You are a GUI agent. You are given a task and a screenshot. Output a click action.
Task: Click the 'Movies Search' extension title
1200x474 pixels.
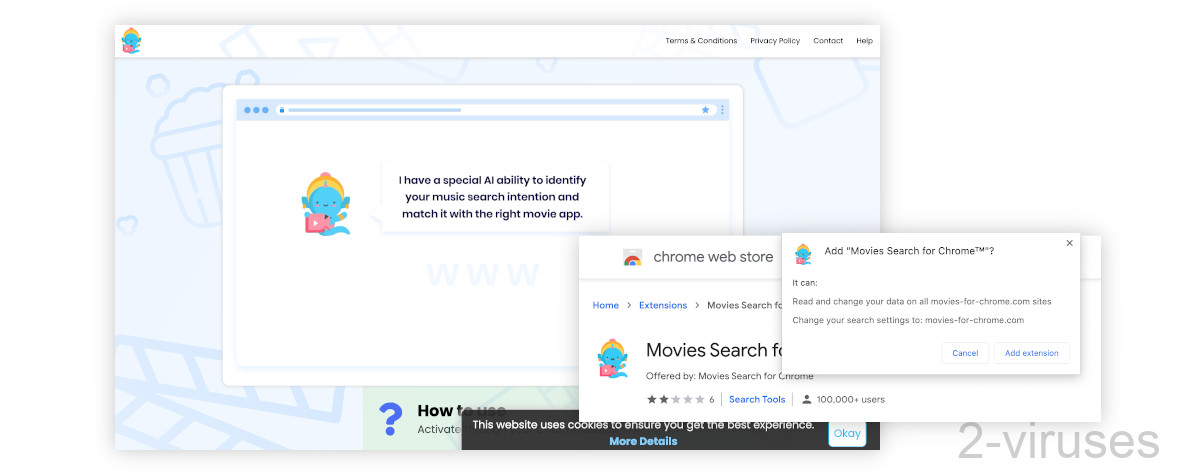714,350
